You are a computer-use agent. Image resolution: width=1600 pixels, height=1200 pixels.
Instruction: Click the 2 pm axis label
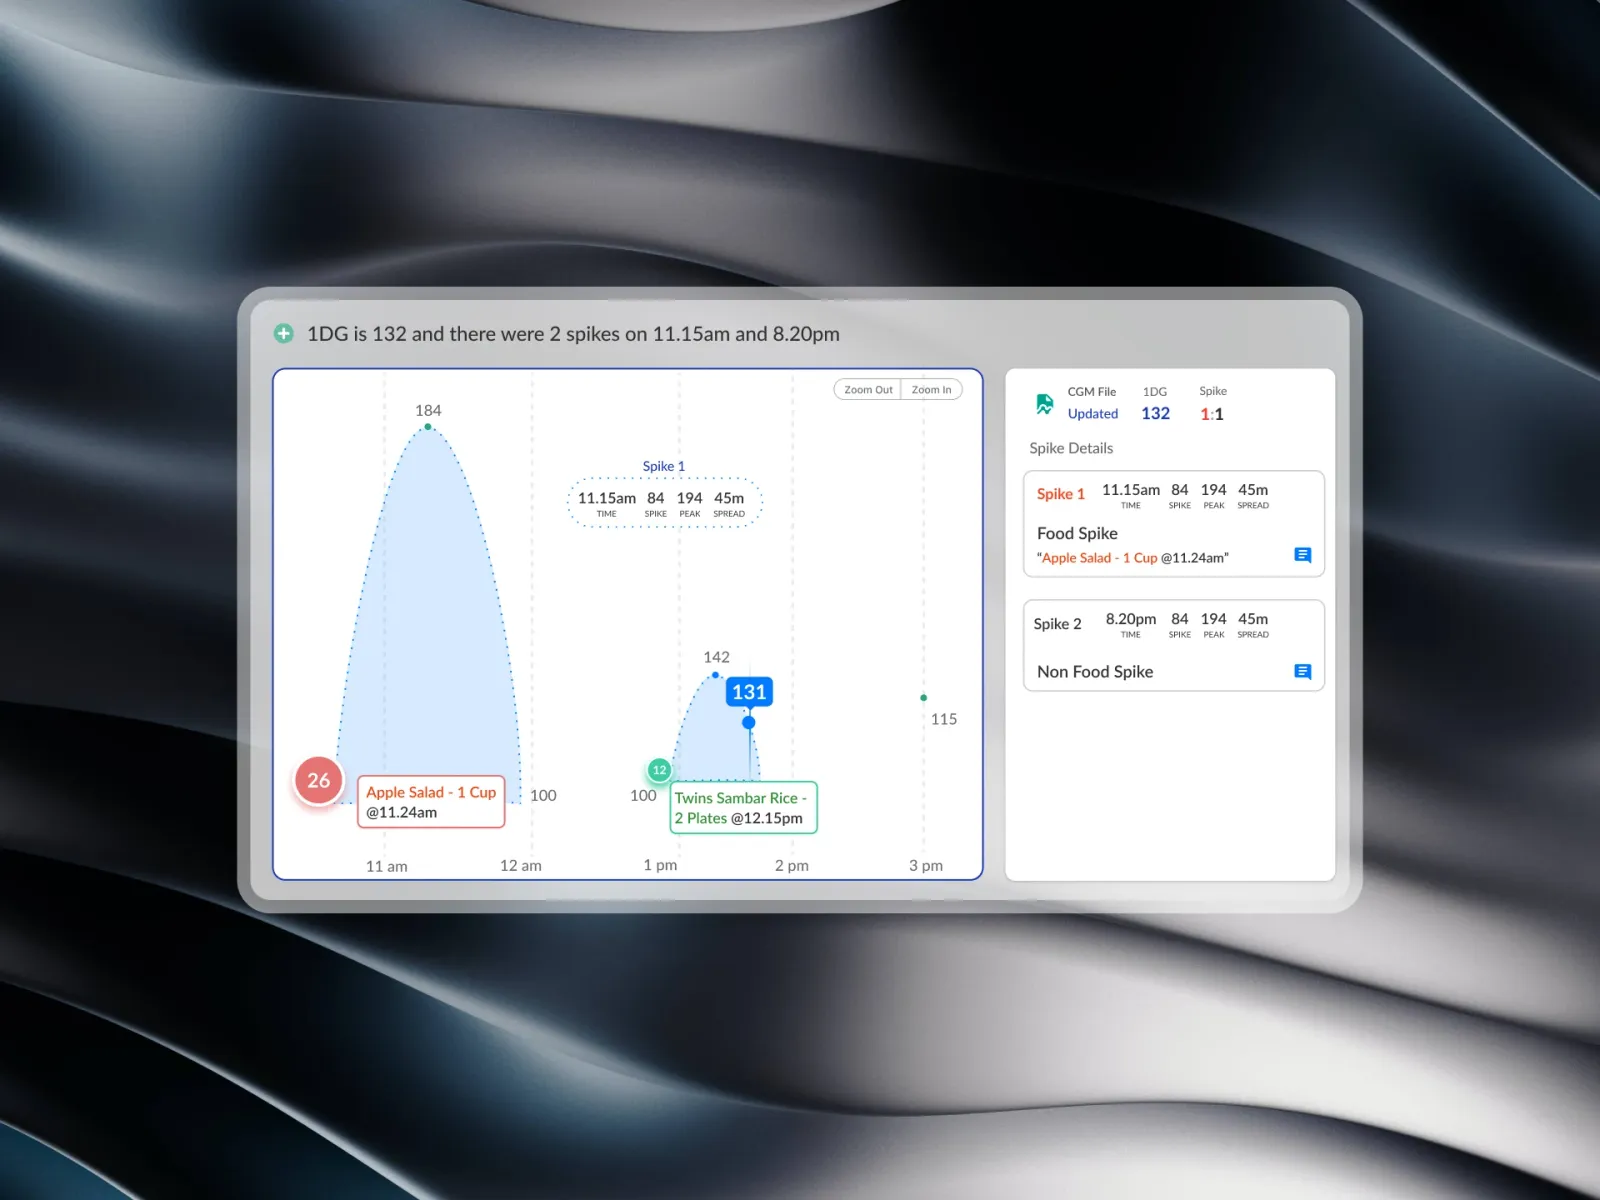pos(792,865)
